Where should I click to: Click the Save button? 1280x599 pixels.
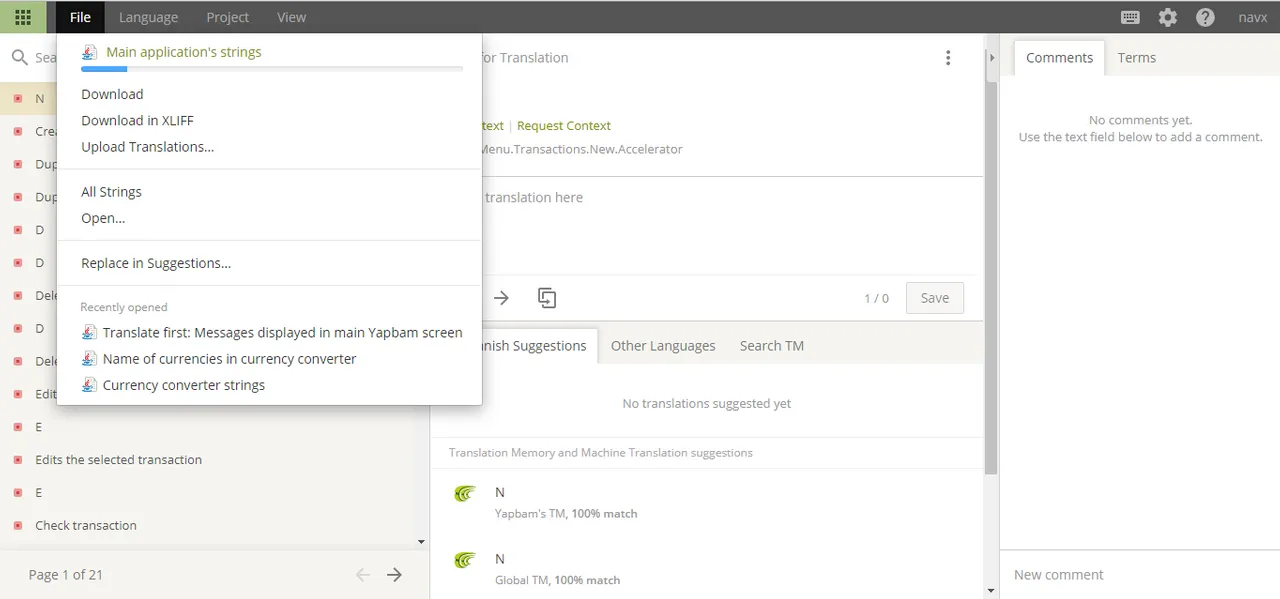coord(935,298)
